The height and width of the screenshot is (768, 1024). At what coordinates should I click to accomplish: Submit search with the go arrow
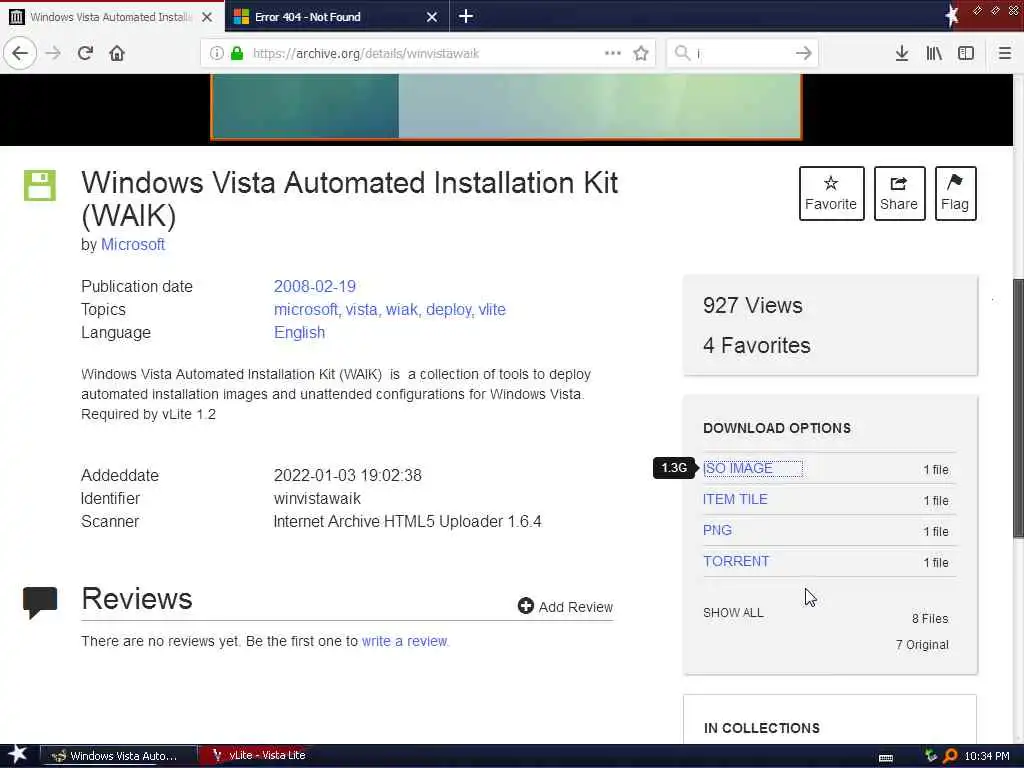[804, 53]
